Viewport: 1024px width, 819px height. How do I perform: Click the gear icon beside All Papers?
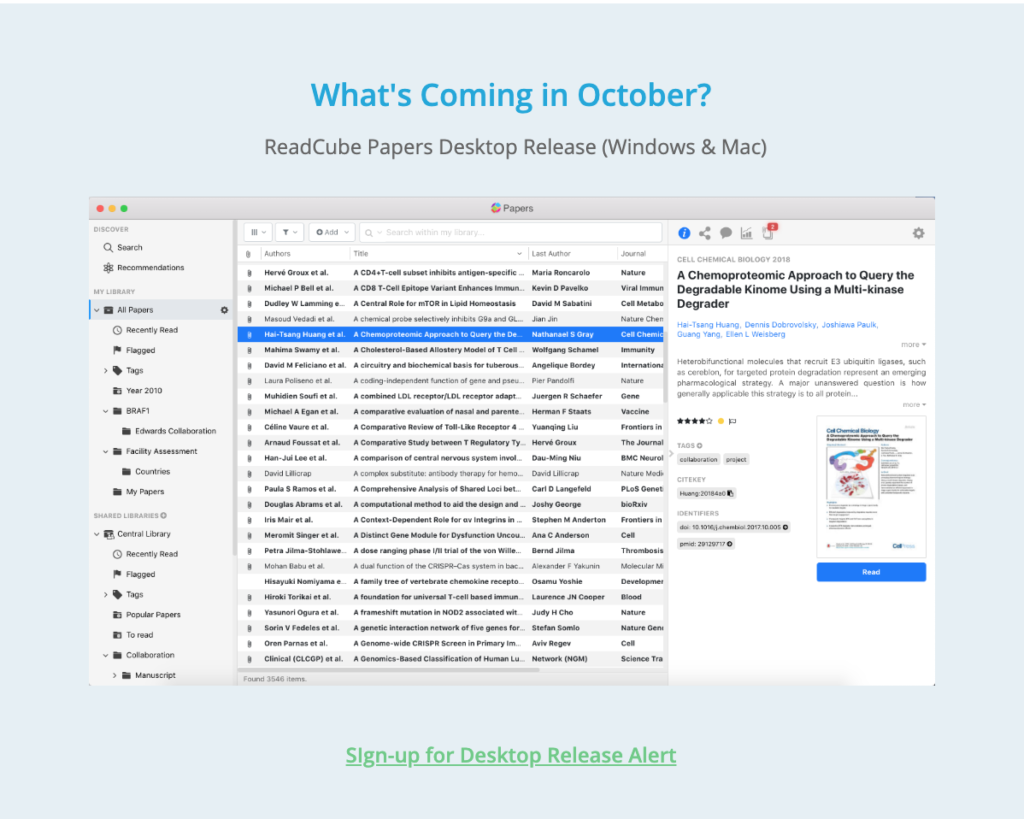[225, 309]
